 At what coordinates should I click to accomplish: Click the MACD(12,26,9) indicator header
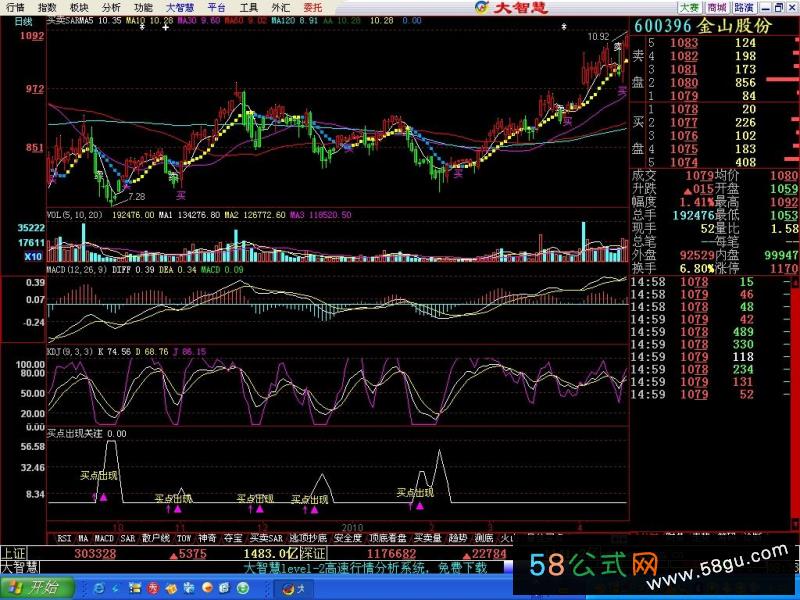(x=77, y=269)
